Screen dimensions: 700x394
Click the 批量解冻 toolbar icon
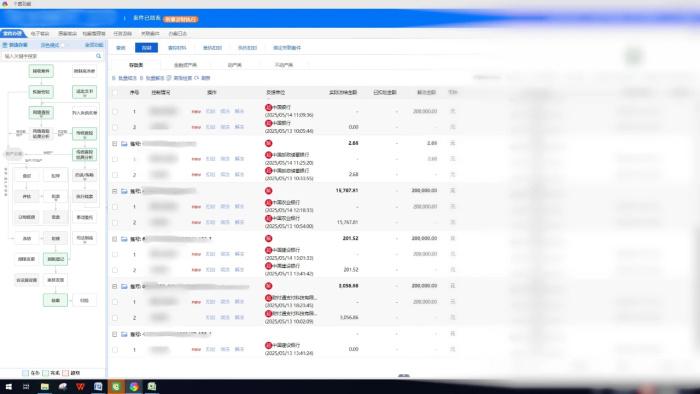(142, 78)
